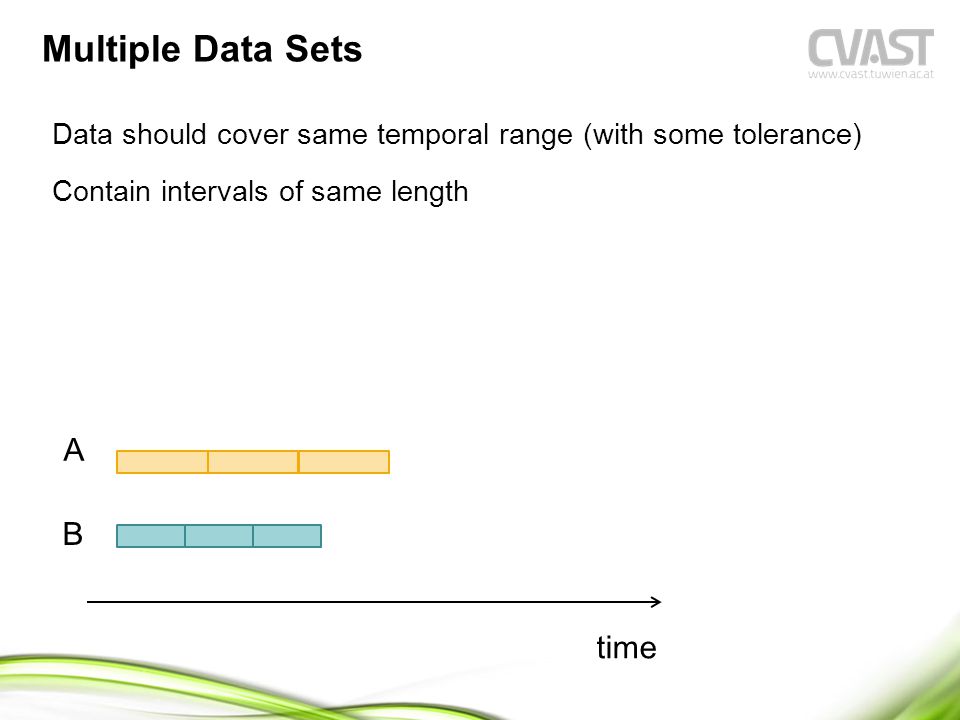Select the 'Data should cover same temporal range' line

(x=457, y=135)
